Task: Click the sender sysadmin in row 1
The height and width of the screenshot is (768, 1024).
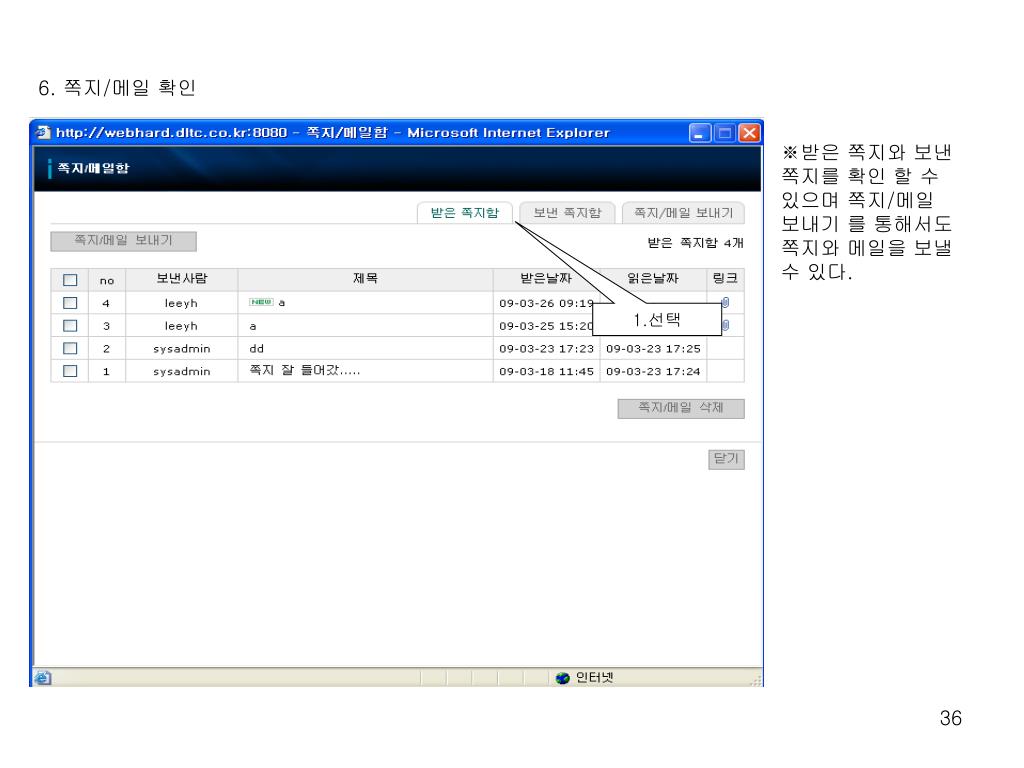Action: [x=182, y=371]
